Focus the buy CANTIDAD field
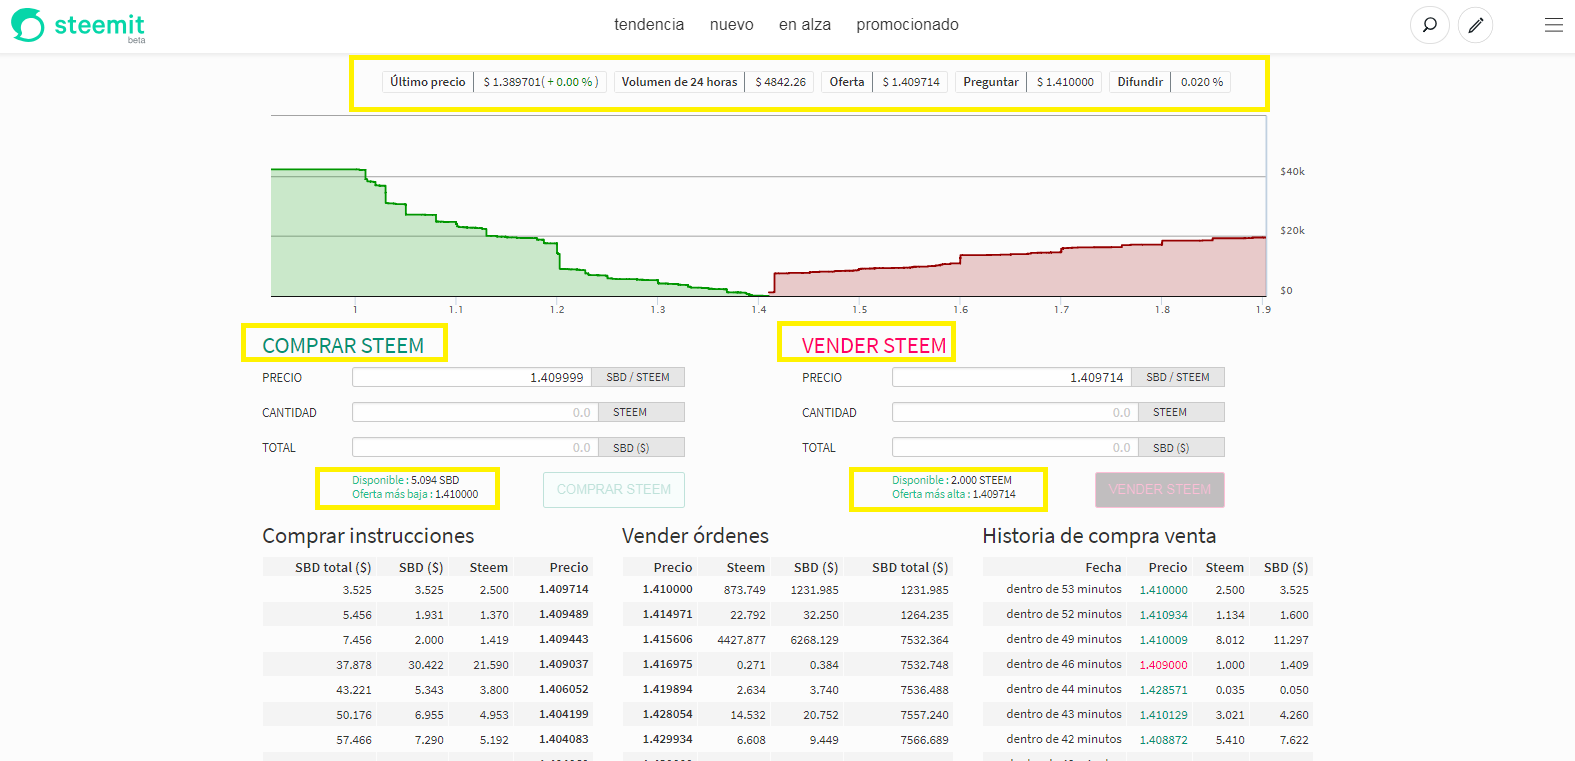This screenshot has width=1575, height=761. pos(475,412)
